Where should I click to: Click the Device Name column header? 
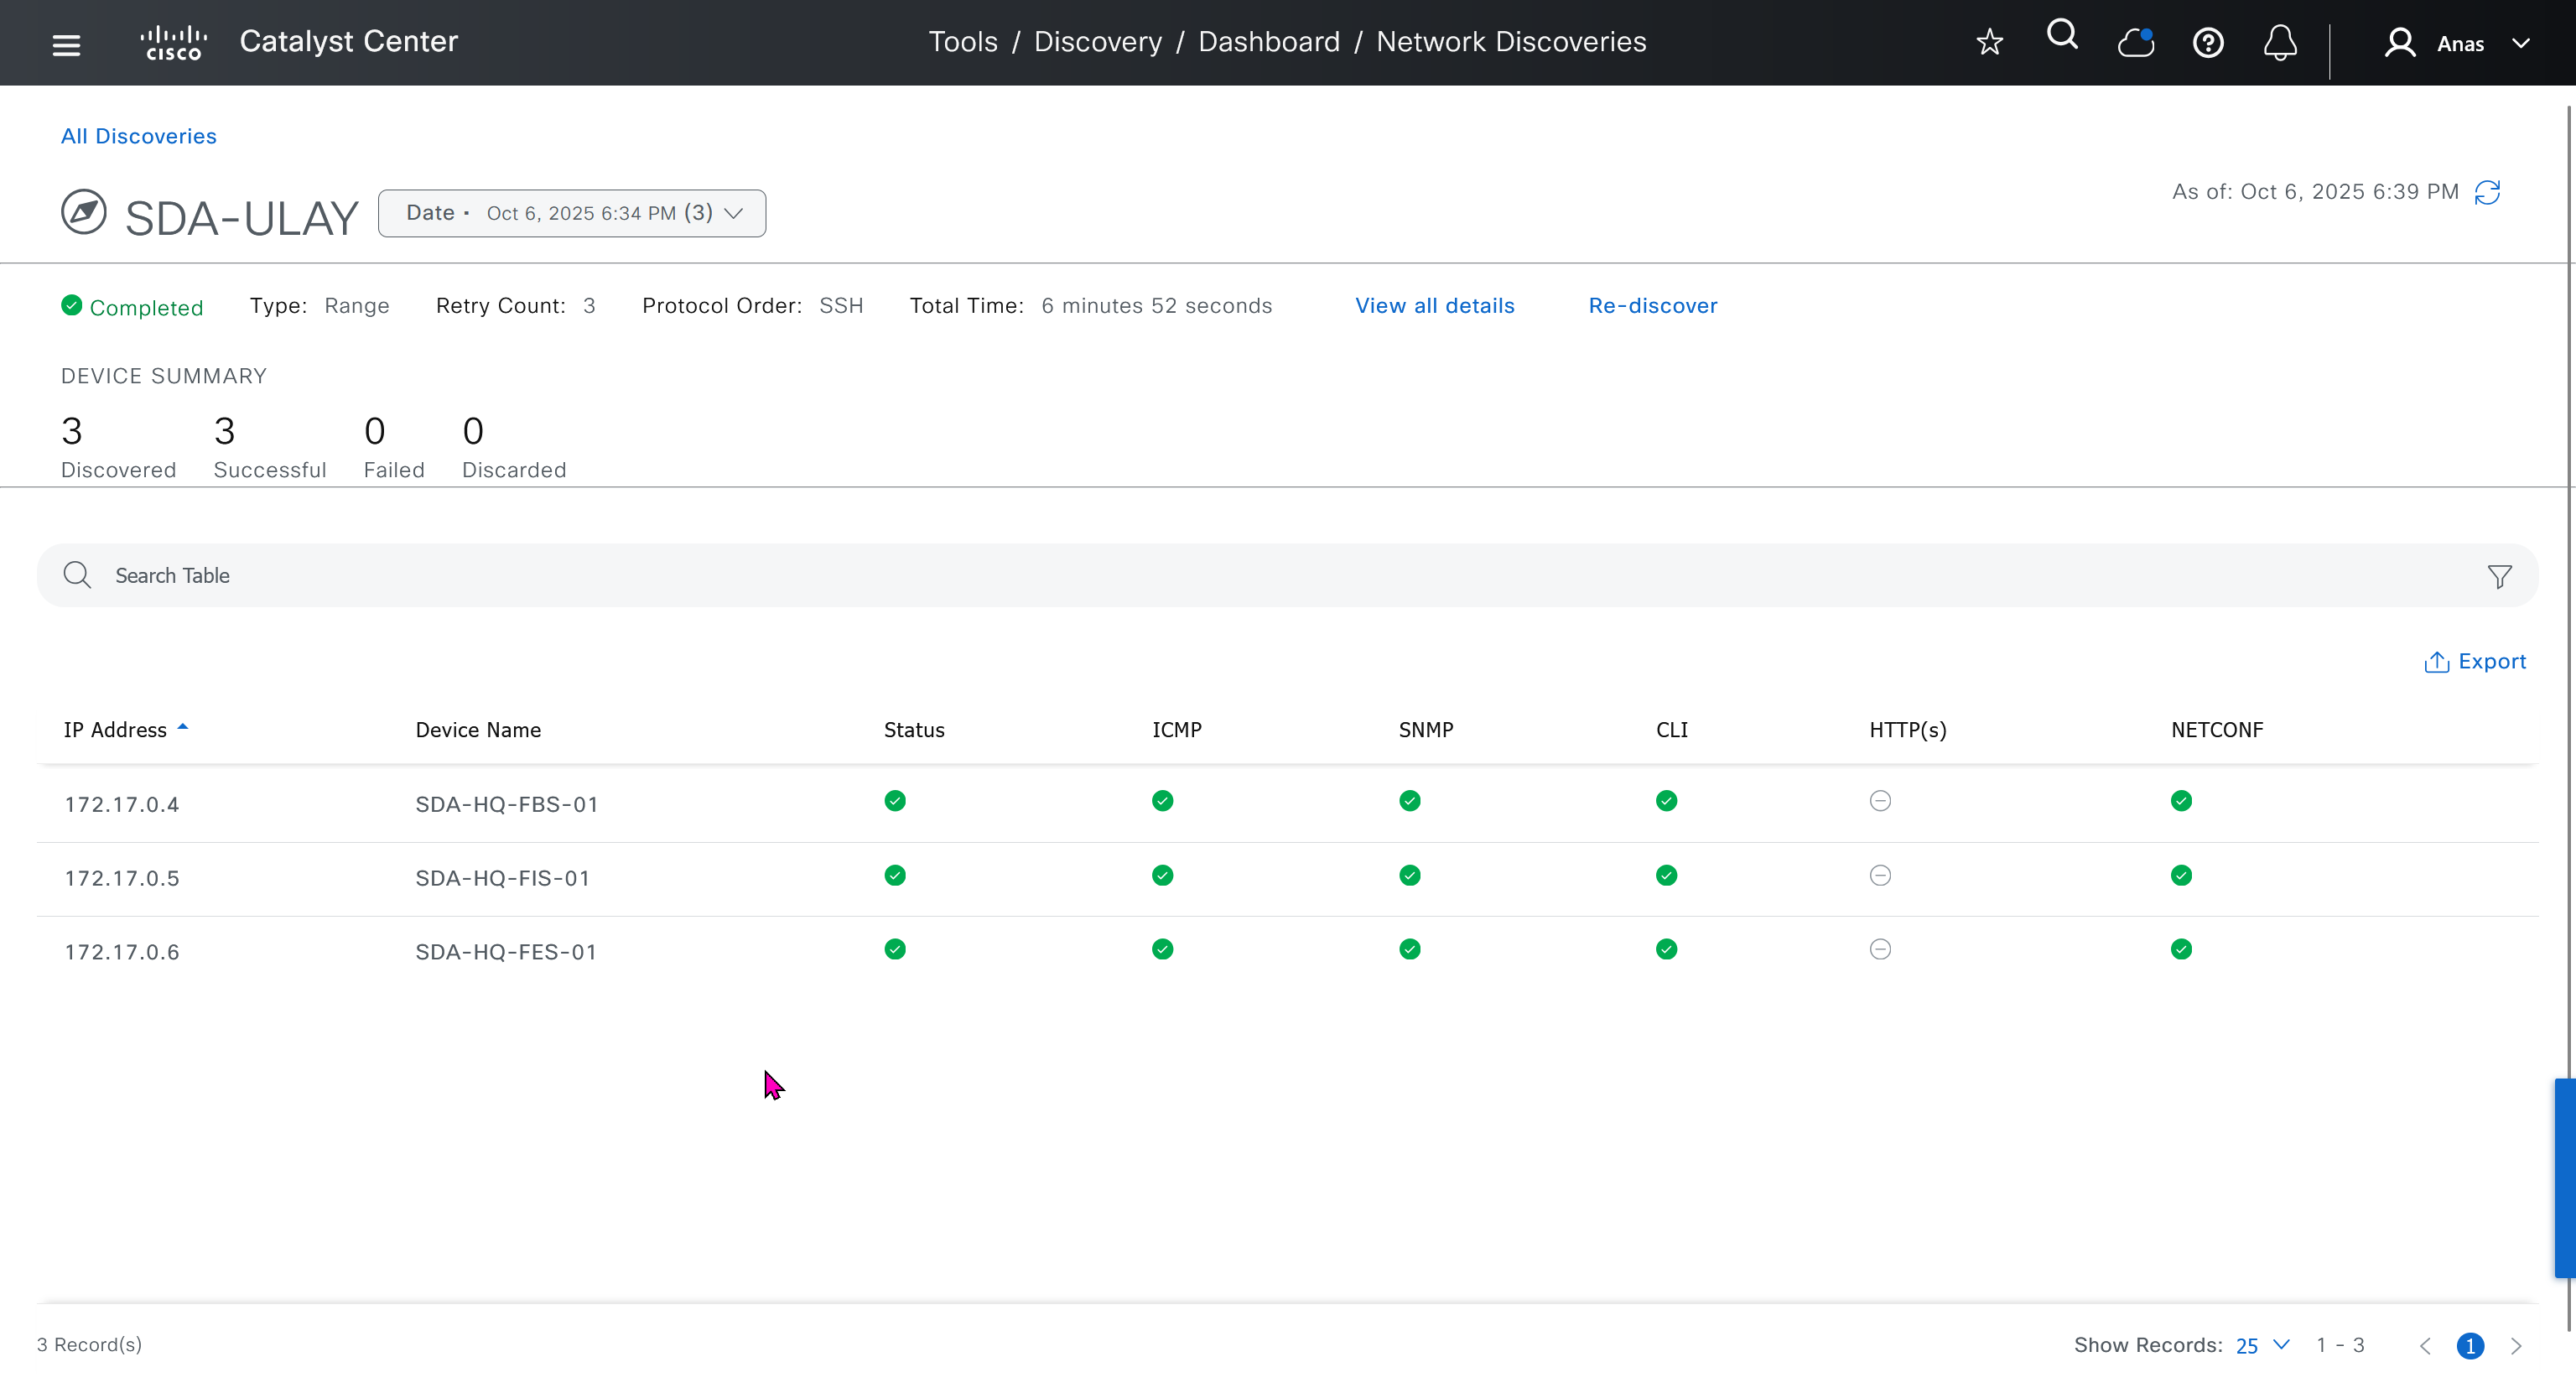click(x=478, y=730)
